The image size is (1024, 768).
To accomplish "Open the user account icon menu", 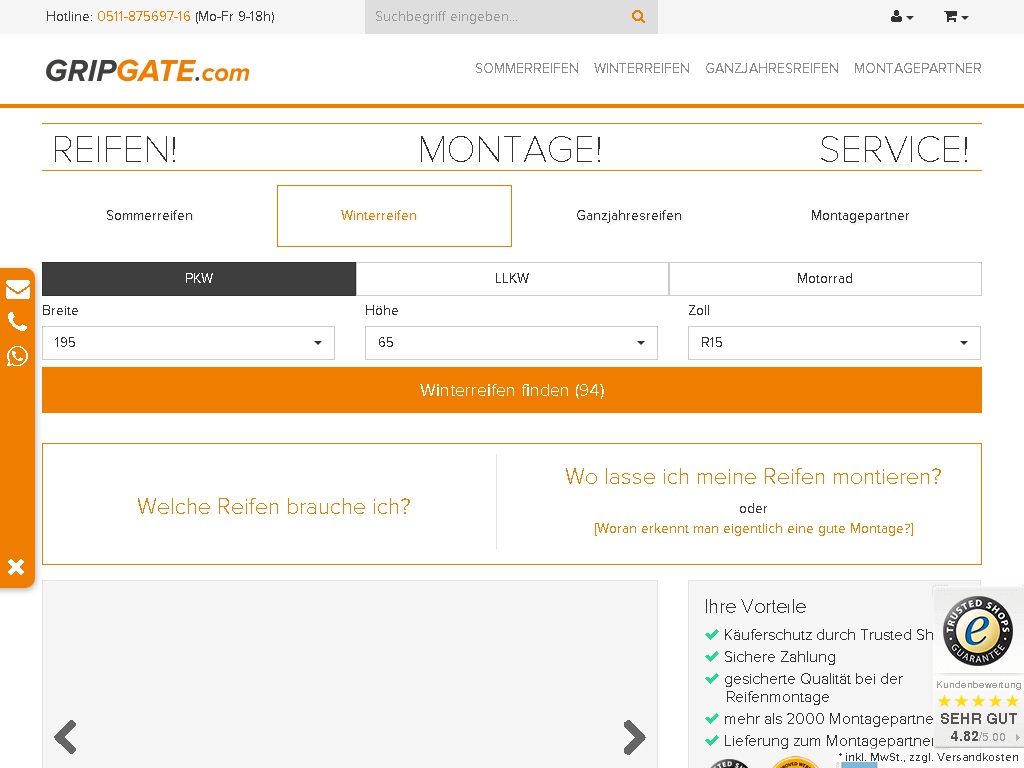I will [901, 17].
